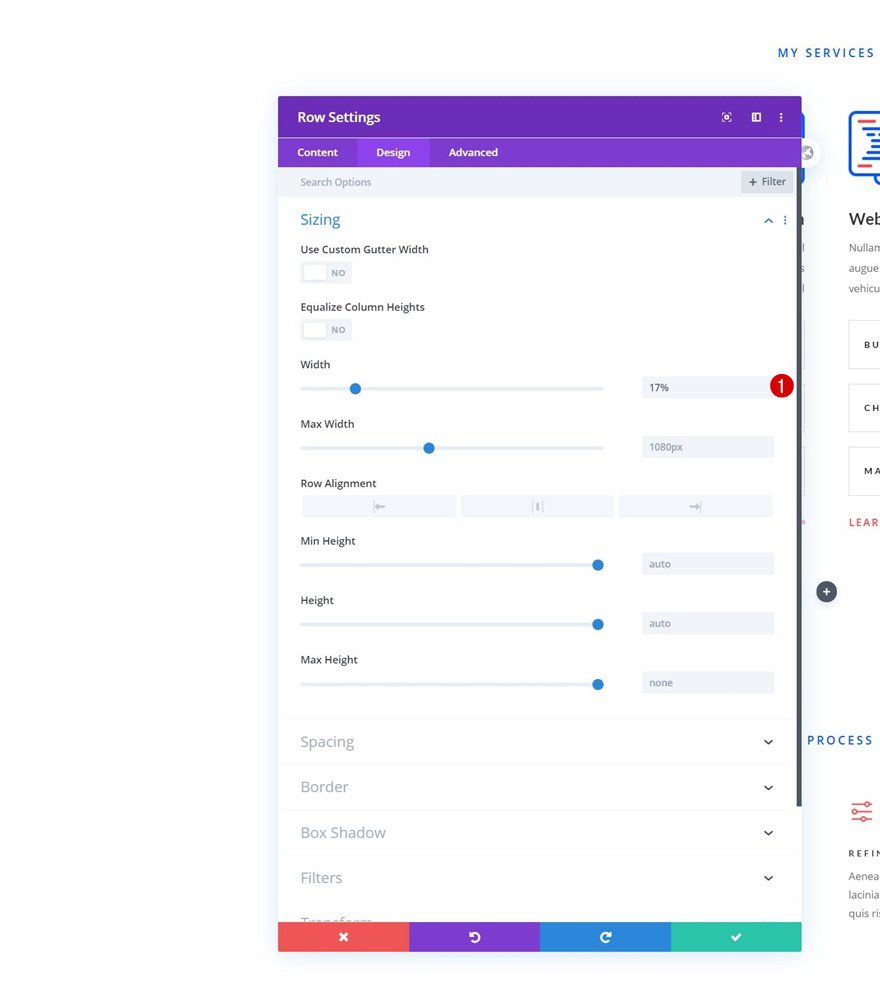Enable Equalize Column Heights
880x998 pixels.
tap(325, 329)
